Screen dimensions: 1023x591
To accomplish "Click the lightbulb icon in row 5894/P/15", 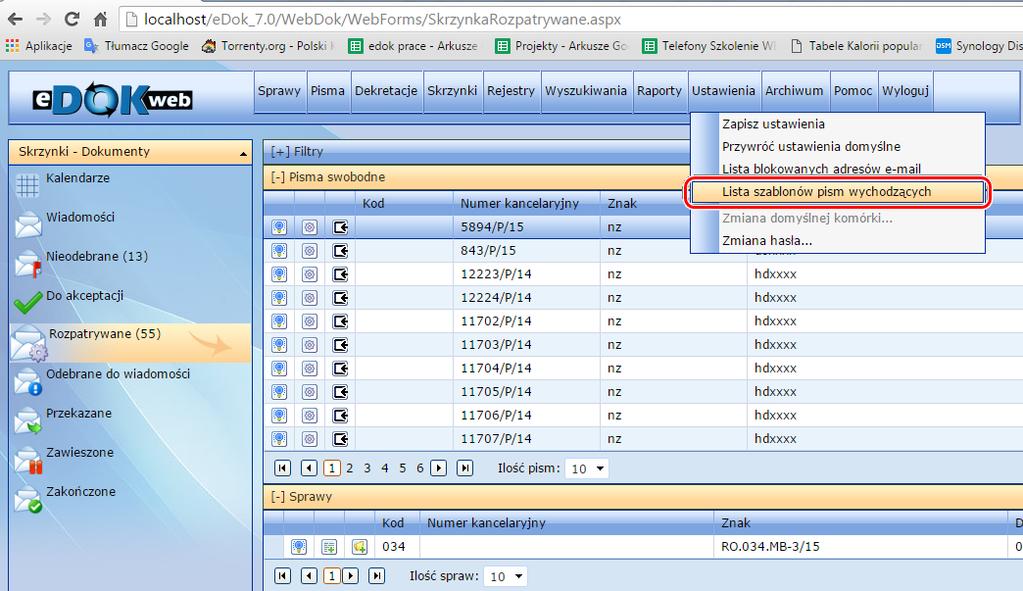I will 279,227.
